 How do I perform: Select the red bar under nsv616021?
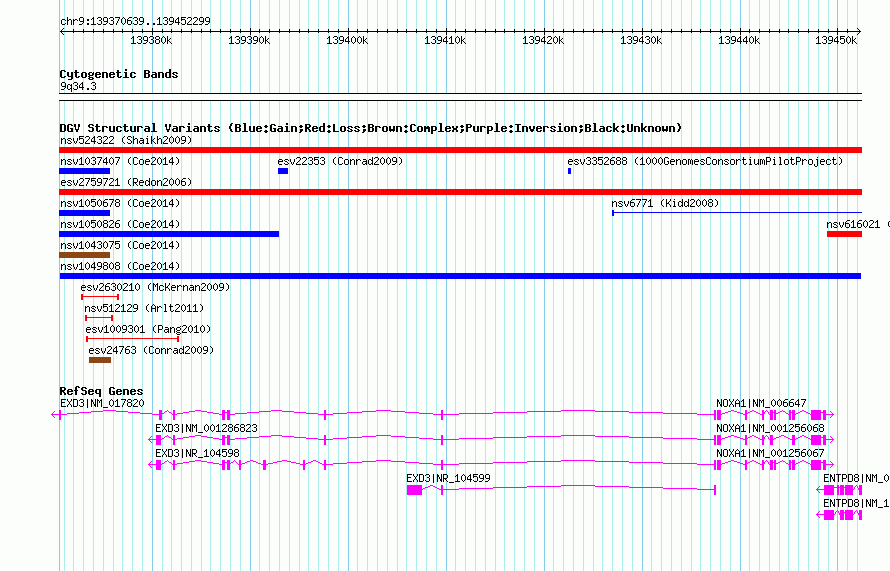[845, 234]
